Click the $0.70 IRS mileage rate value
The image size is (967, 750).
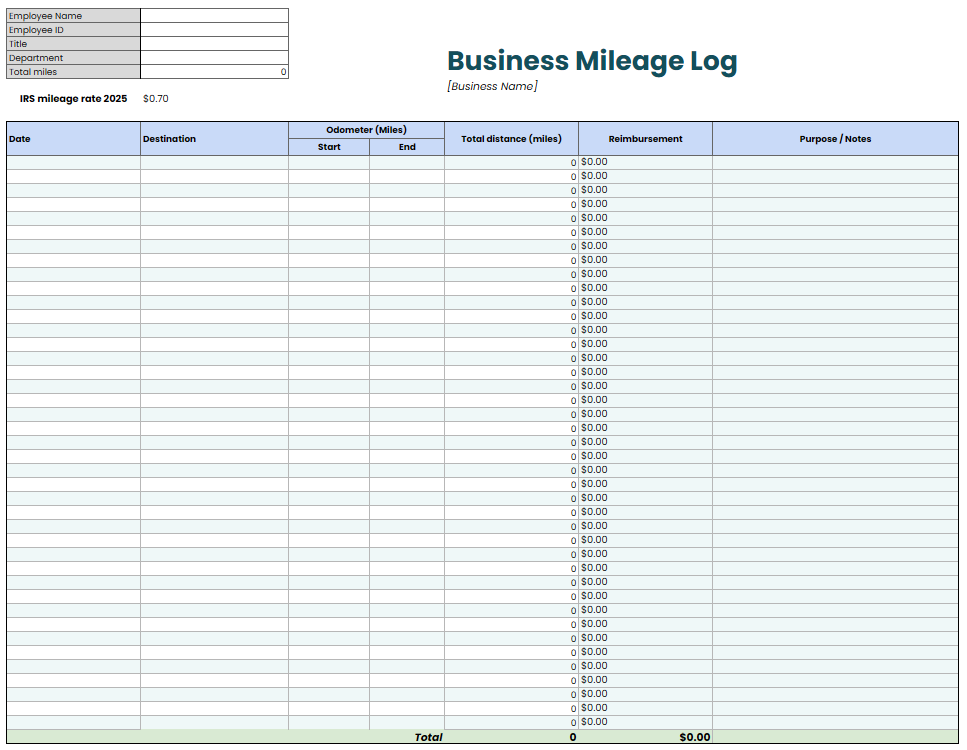click(155, 98)
